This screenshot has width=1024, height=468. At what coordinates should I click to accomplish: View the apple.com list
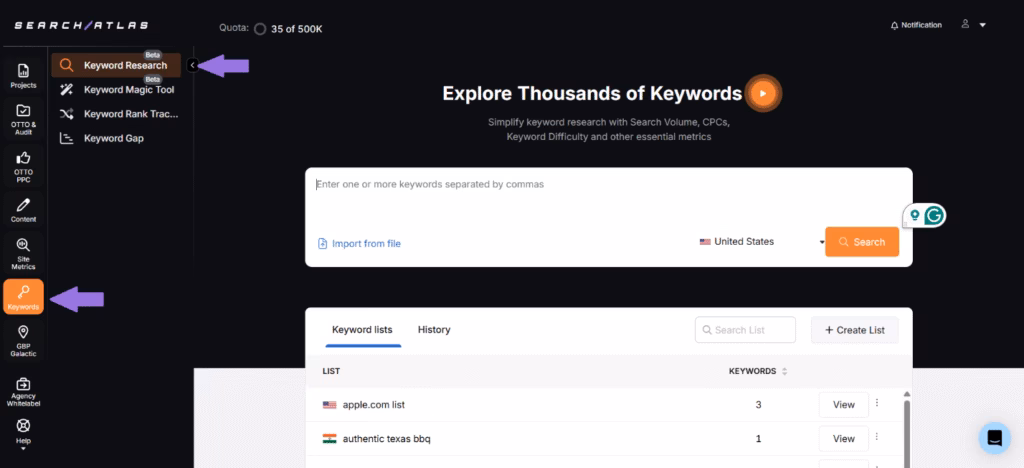[844, 405]
